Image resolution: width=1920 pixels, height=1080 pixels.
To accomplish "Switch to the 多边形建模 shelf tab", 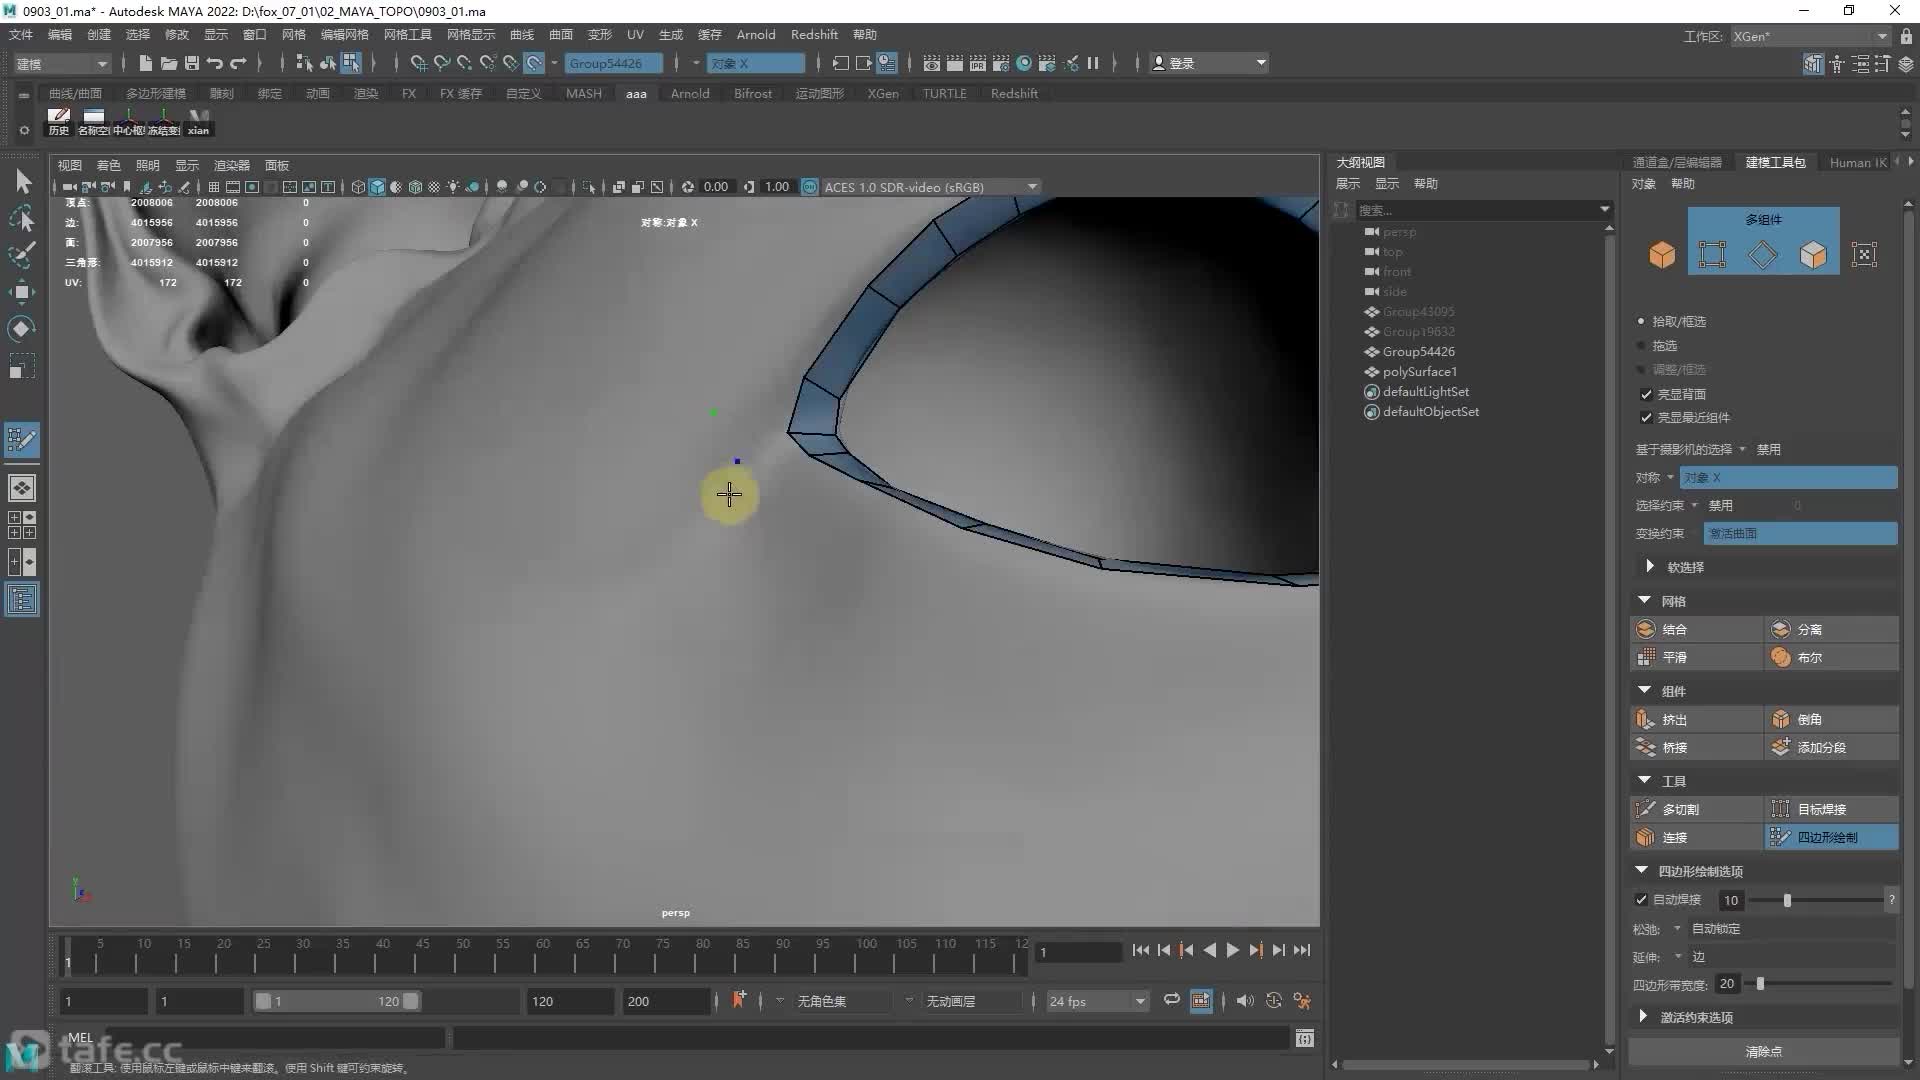I will 156,93.
